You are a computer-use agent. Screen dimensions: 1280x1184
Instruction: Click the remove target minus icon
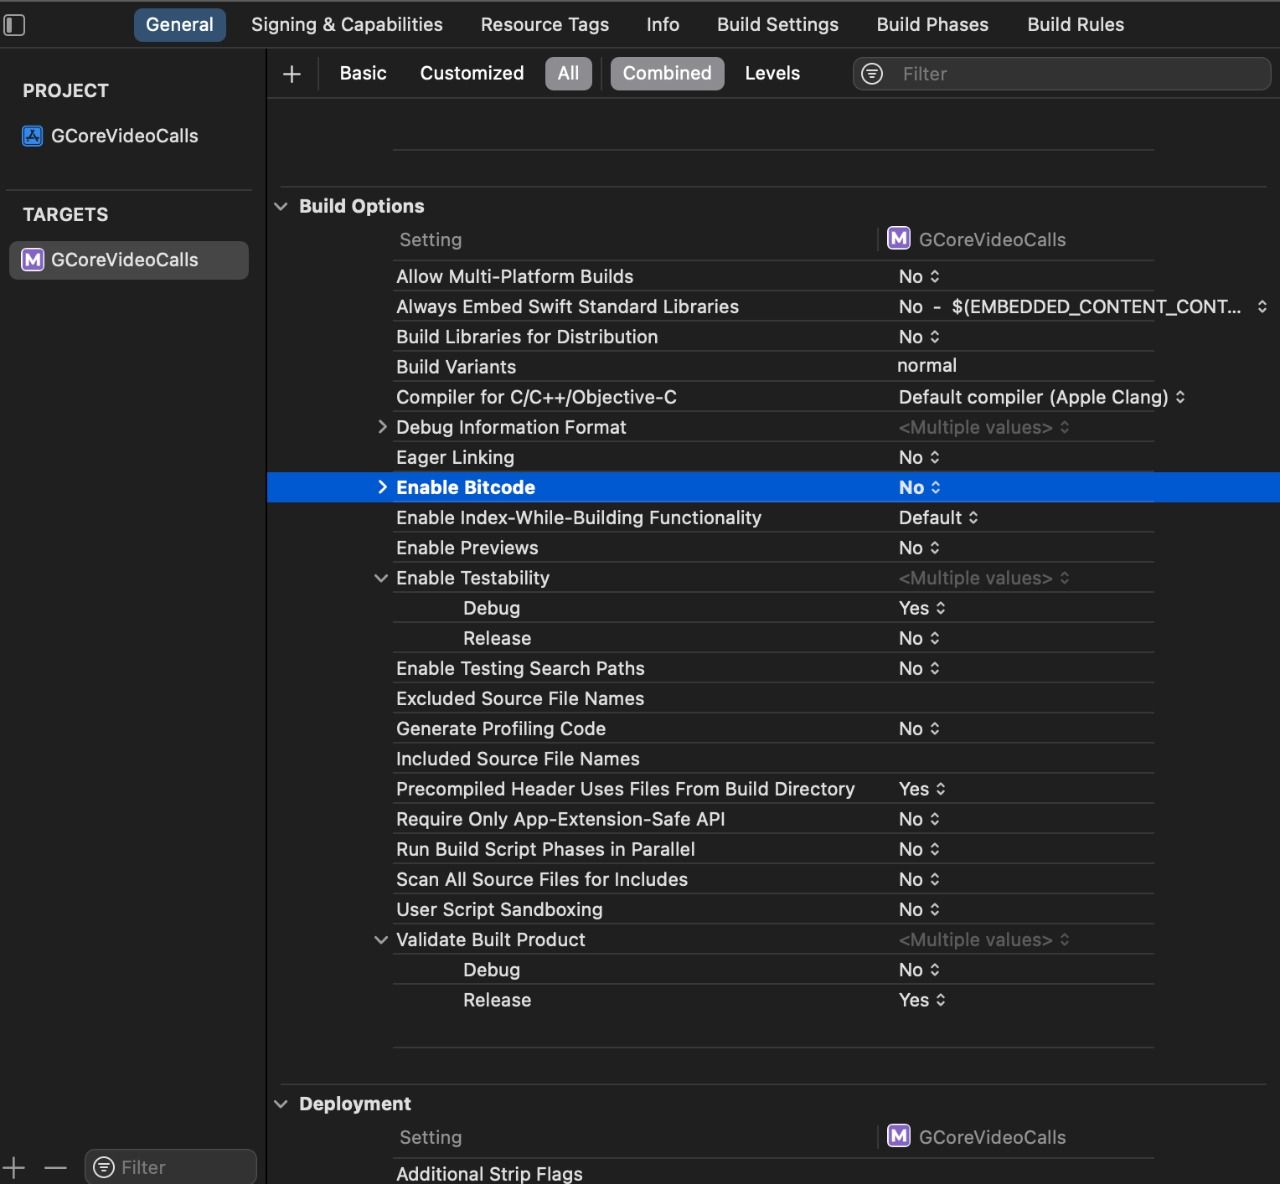[55, 1167]
